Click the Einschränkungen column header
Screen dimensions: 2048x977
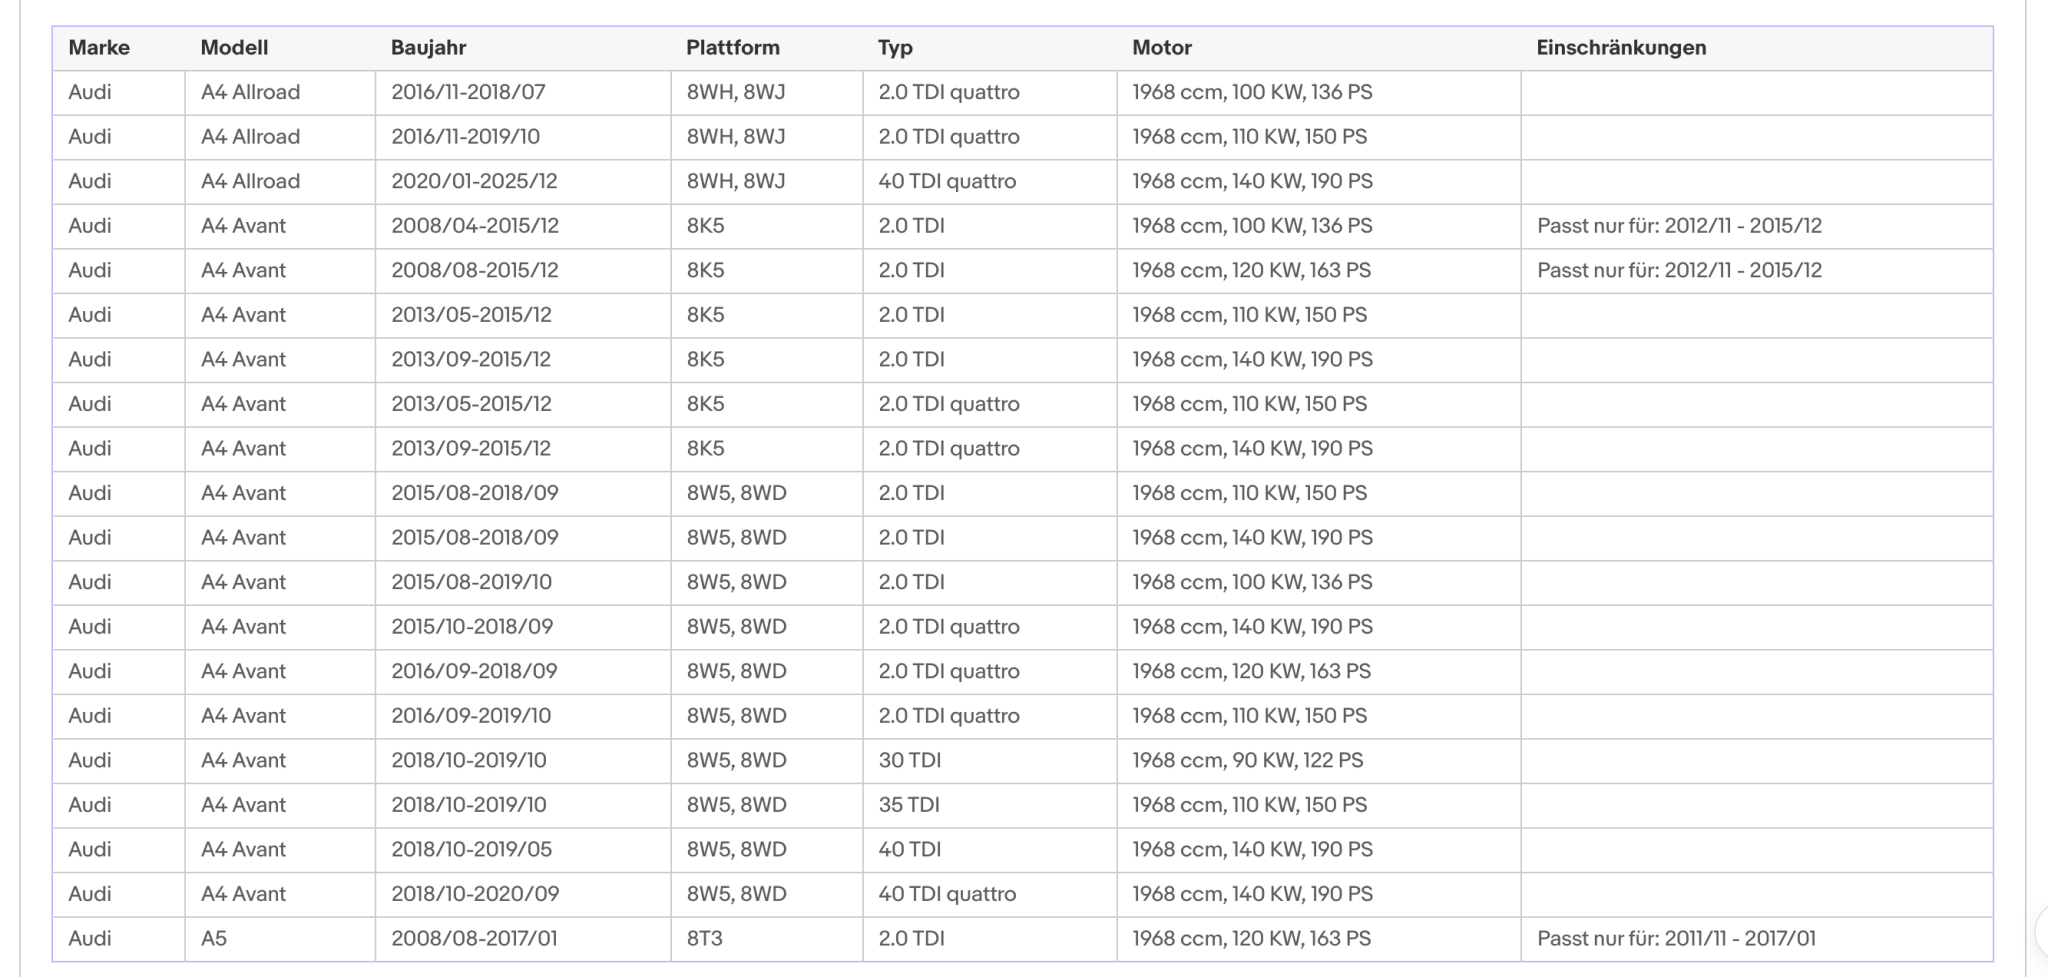tap(1621, 48)
